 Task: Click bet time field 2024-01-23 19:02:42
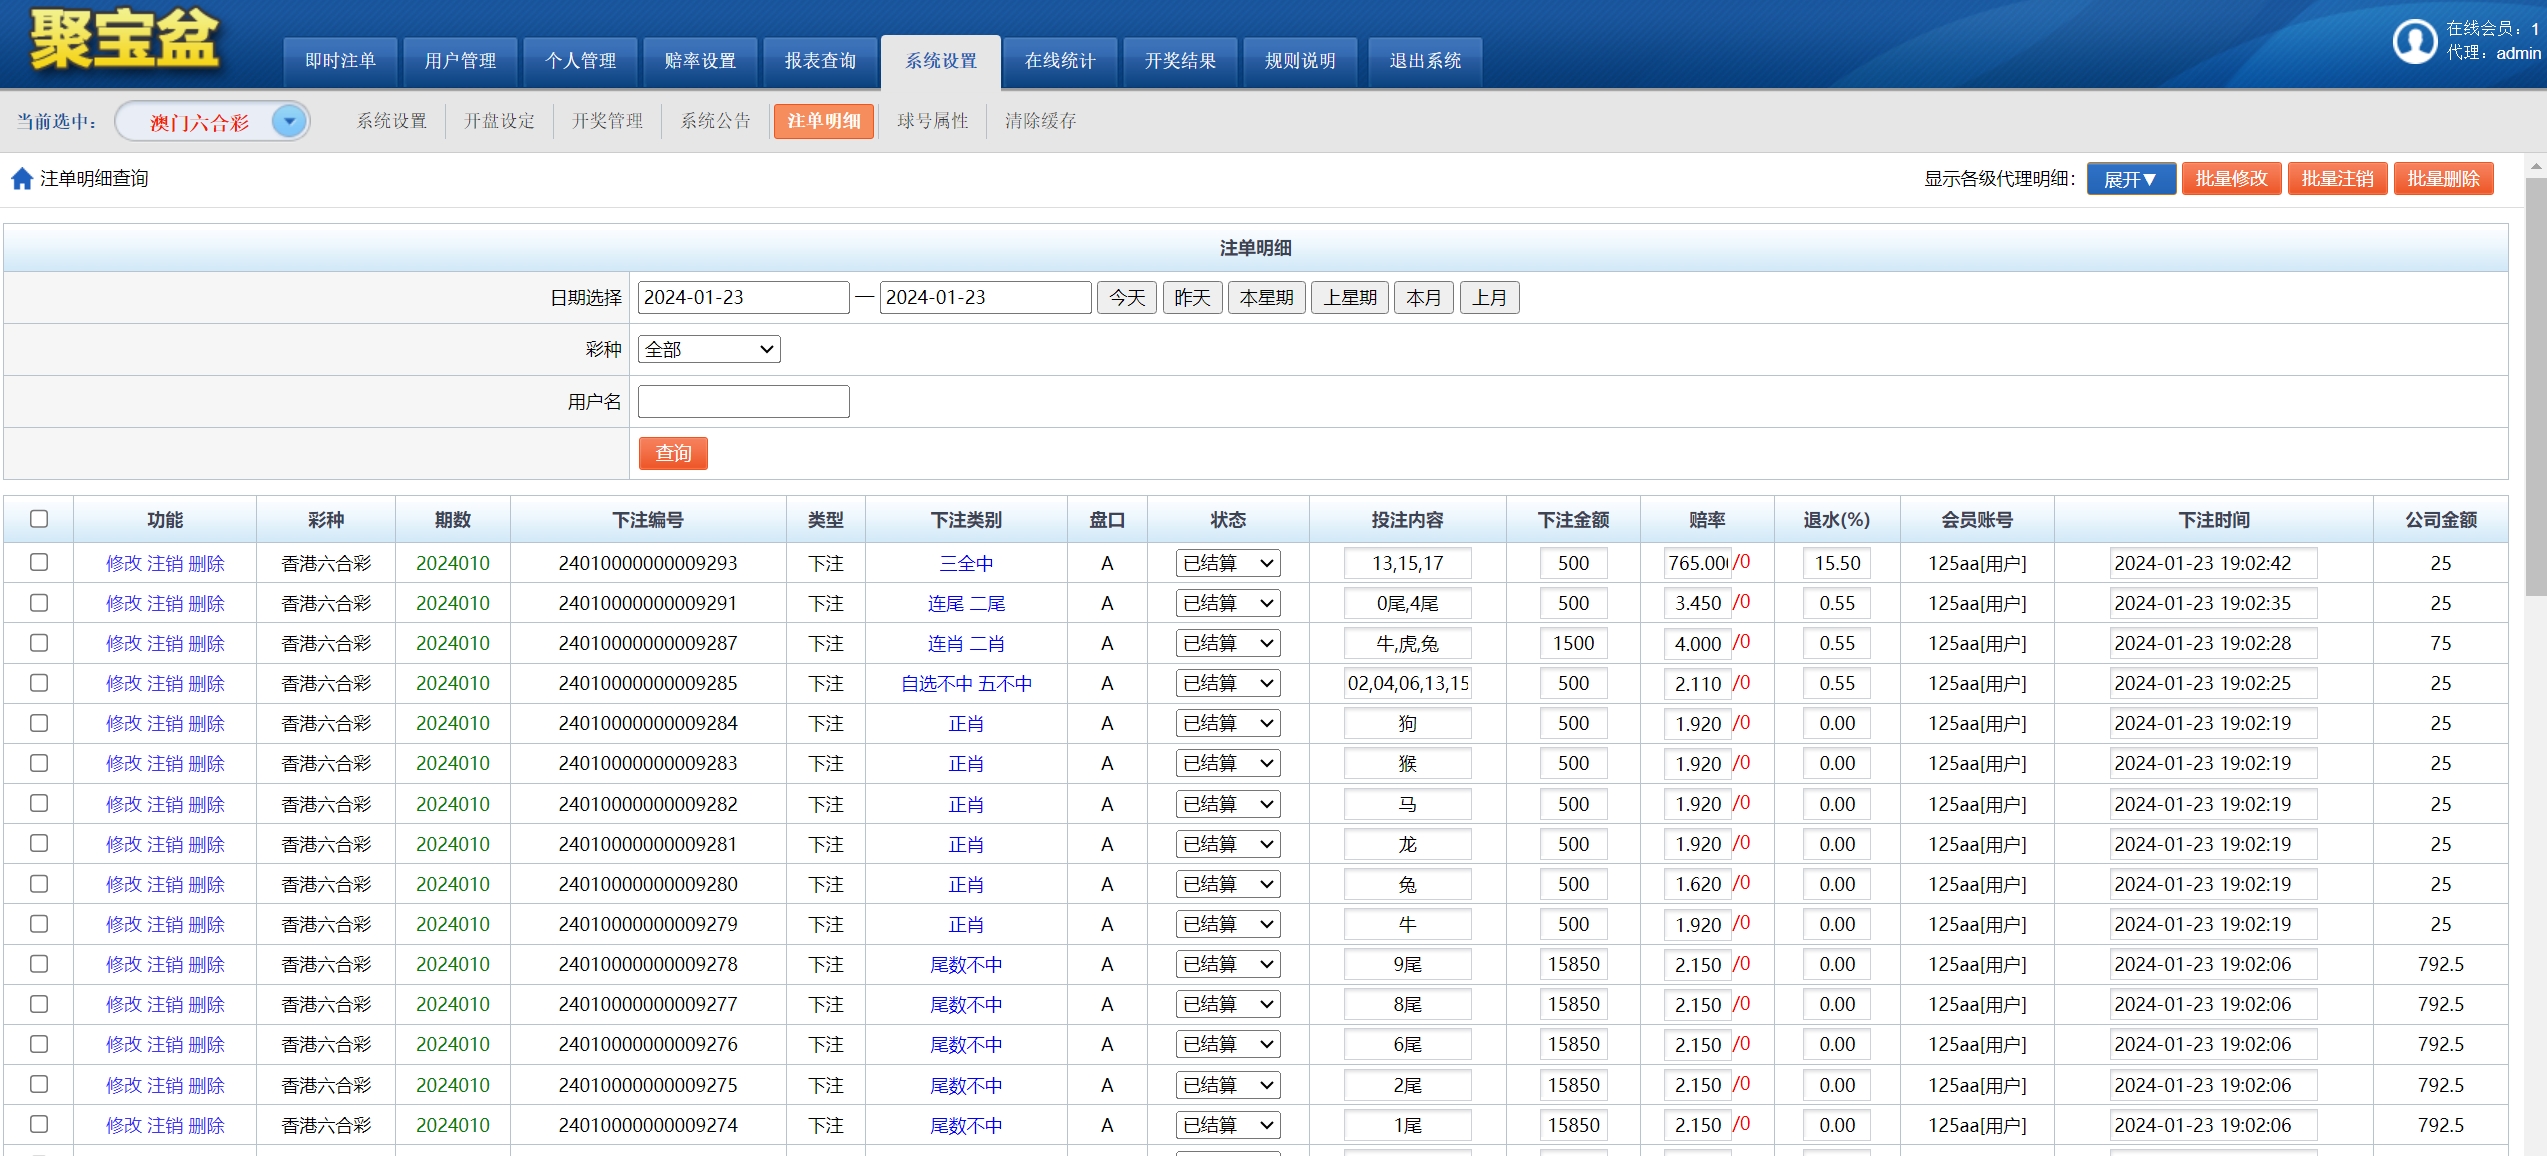point(2213,563)
